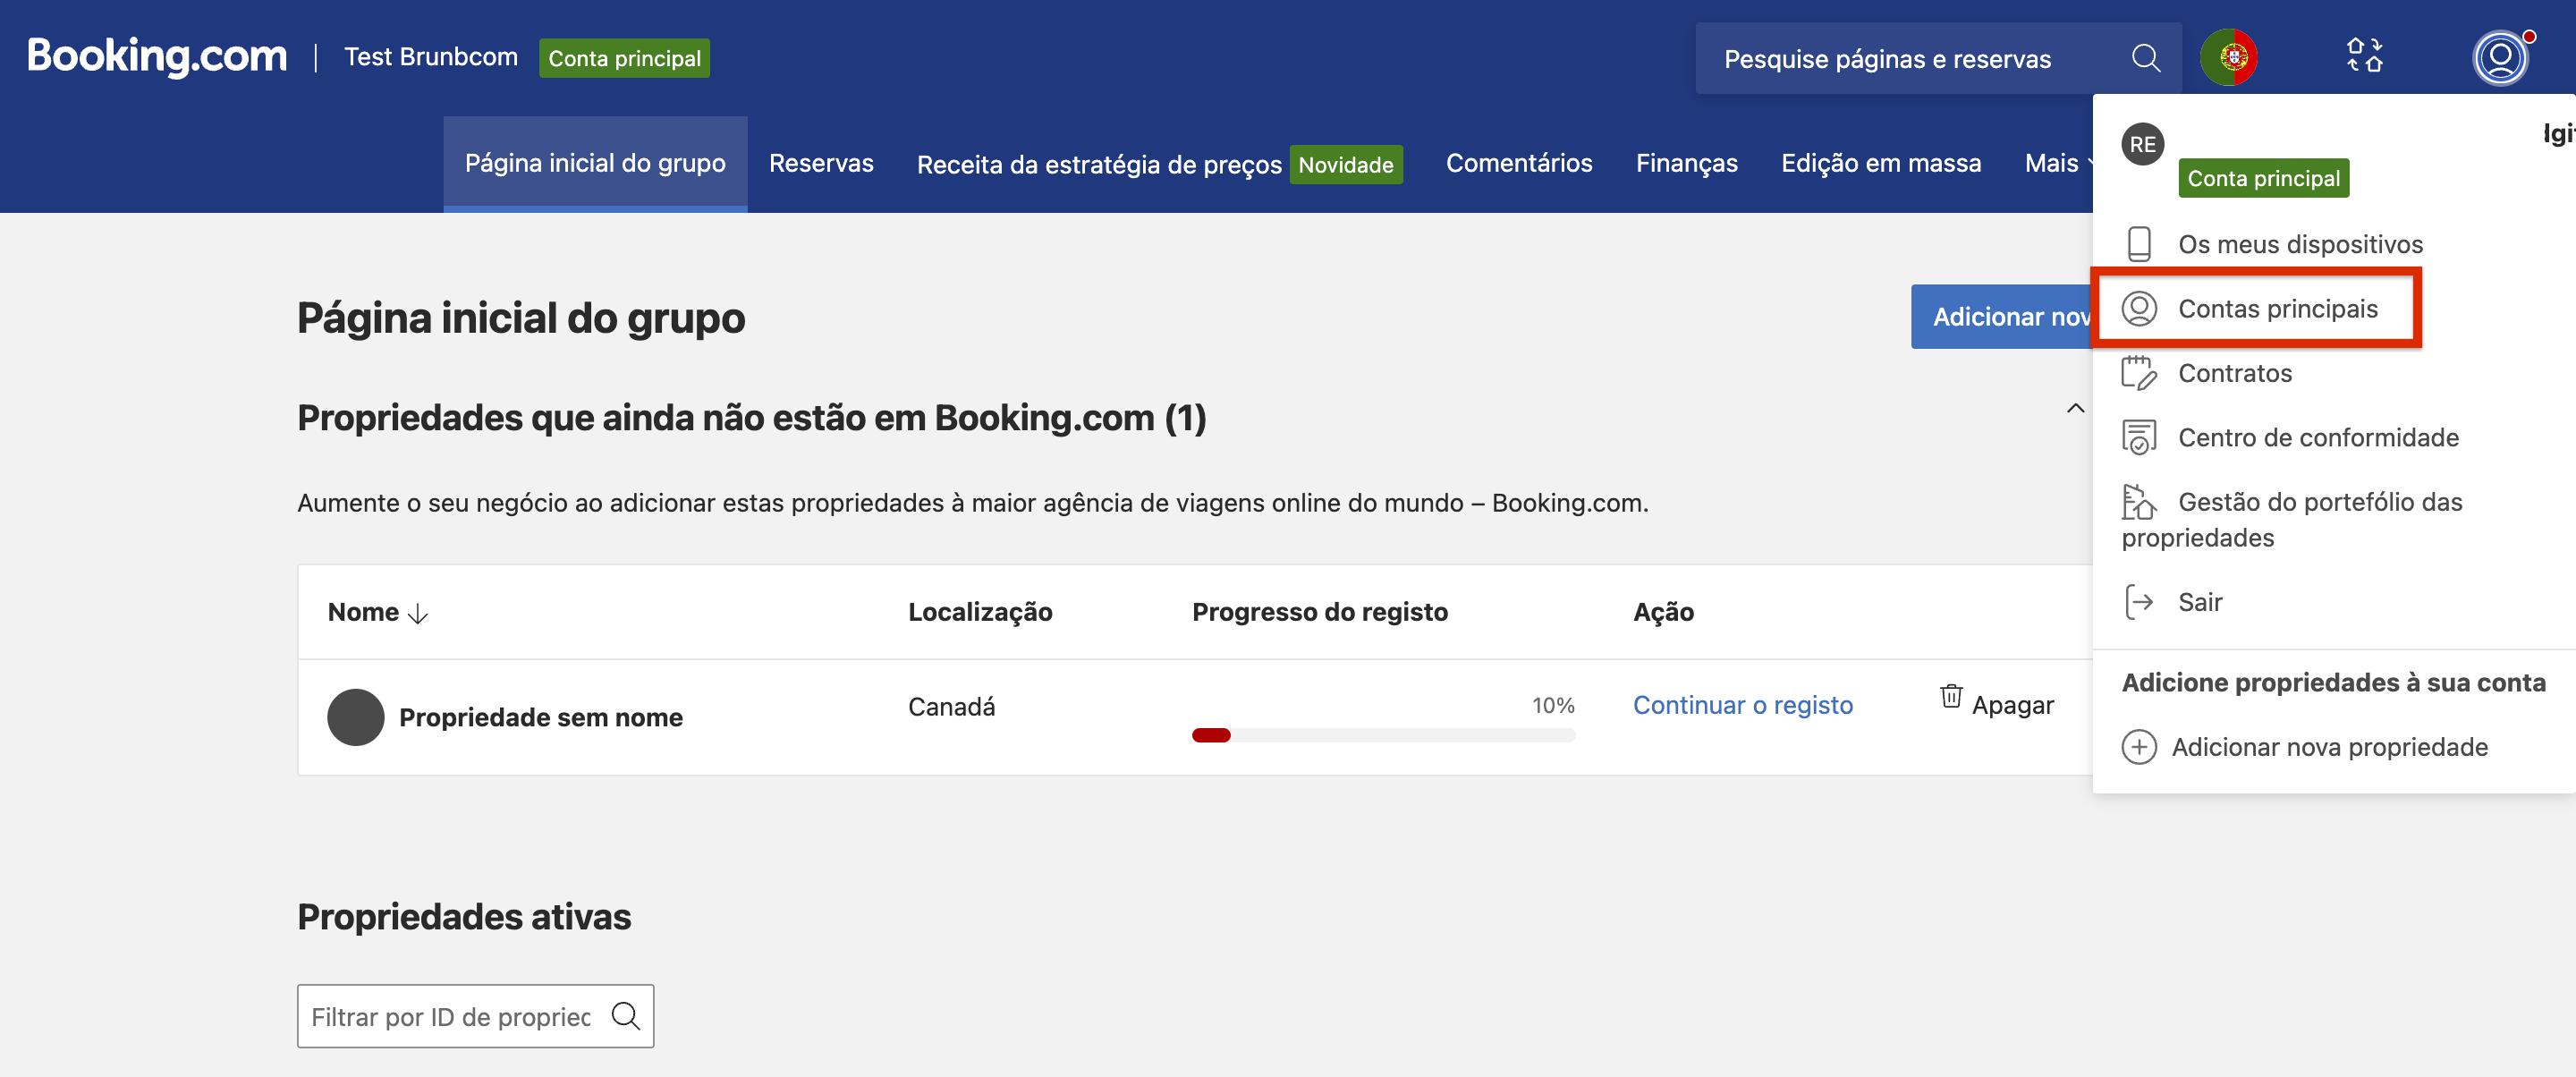
Task: Click the 10% registration progress bar
Action: (x=1382, y=735)
